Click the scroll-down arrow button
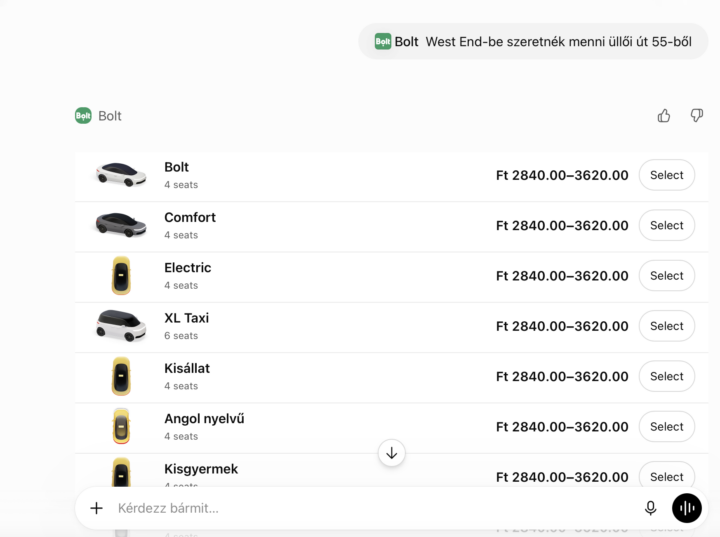Viewport: 720px width, 537px height. point(392,453)
